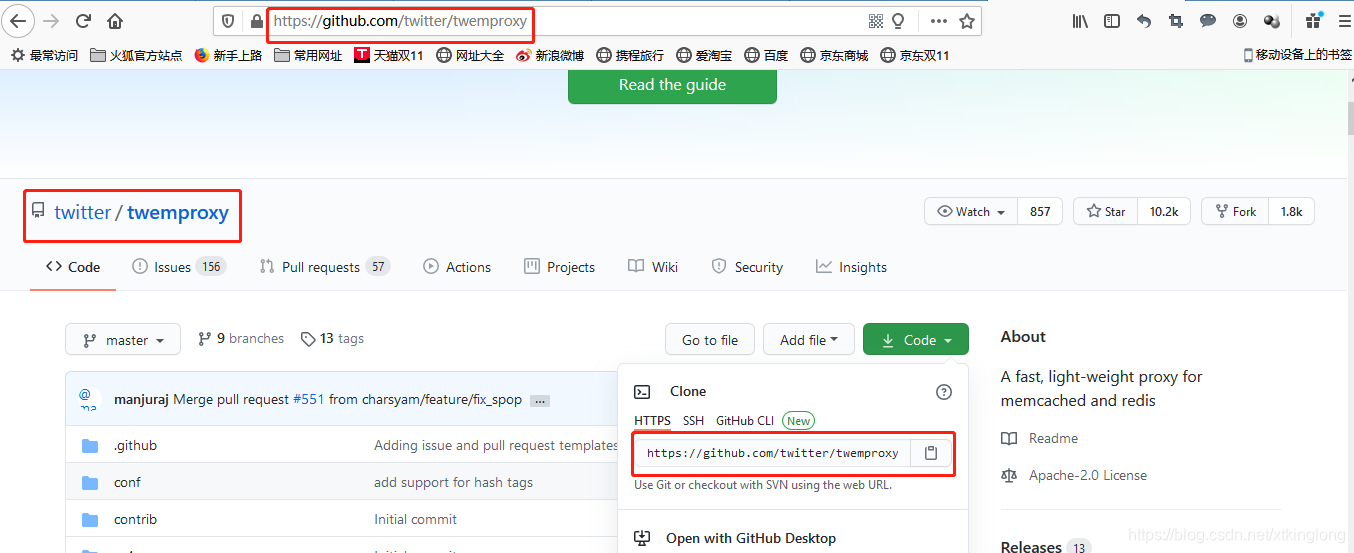Star the twemproxy repository

pyautogui.click(x=1105, y=211)
